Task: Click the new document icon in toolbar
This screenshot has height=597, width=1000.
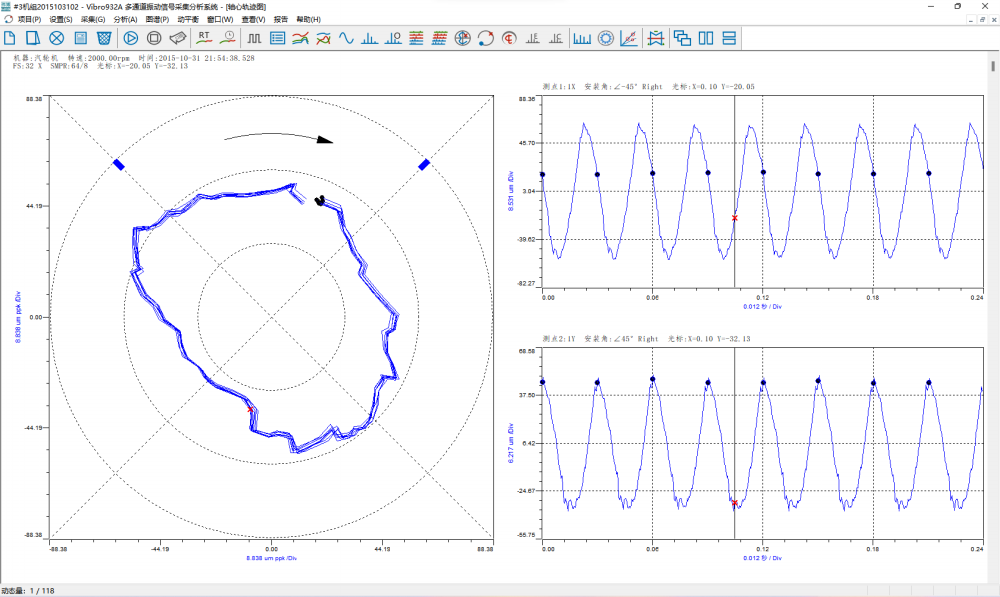Action: pos(10,38)
